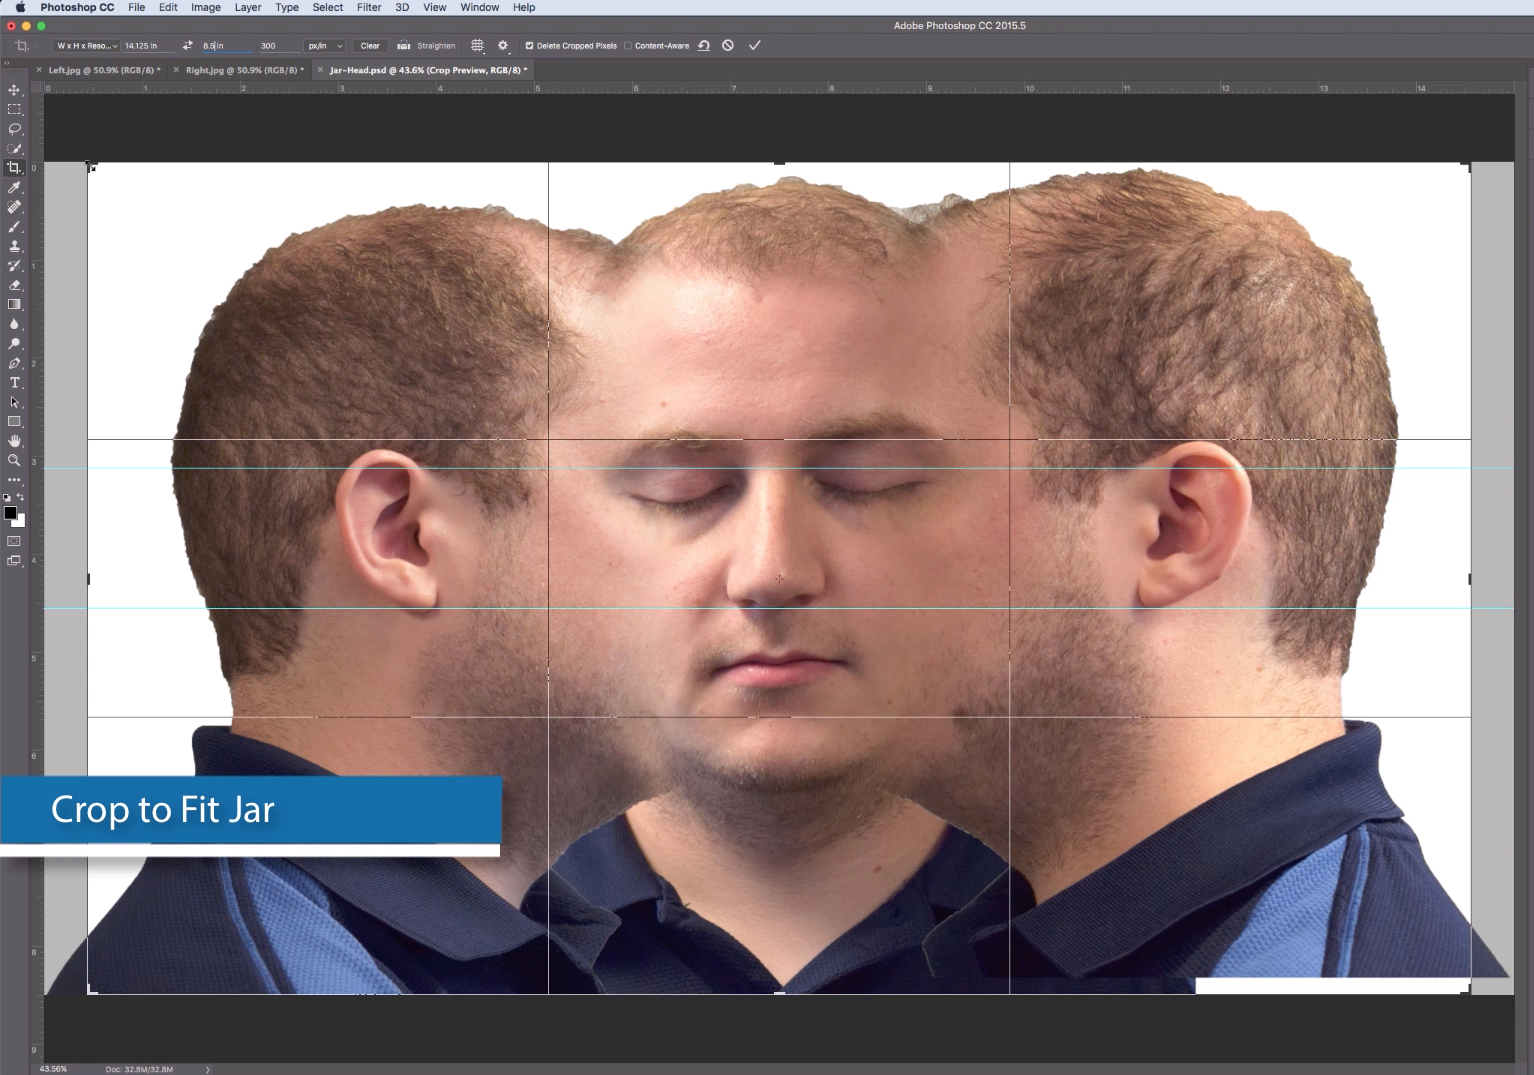This screenshot has height=1075, width=1534.
Task: Click the Clear button in options bar
Action: point(369,45)
